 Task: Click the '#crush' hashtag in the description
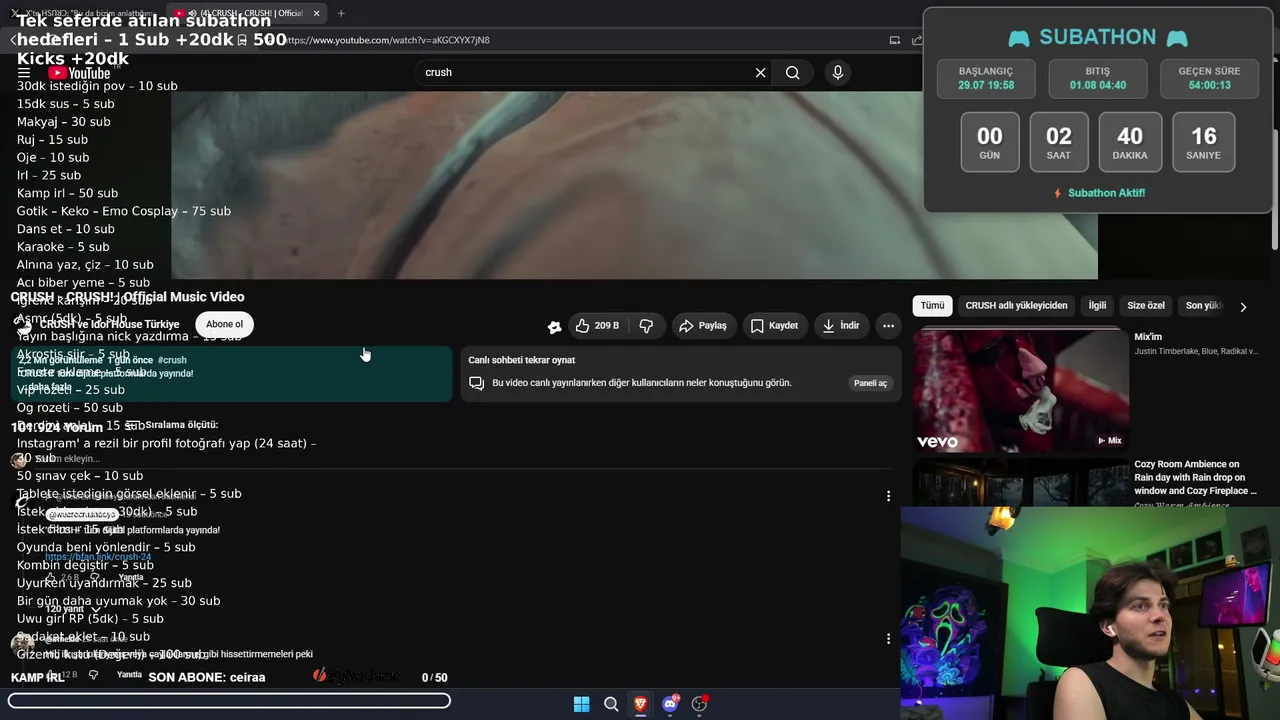point(172,360)
